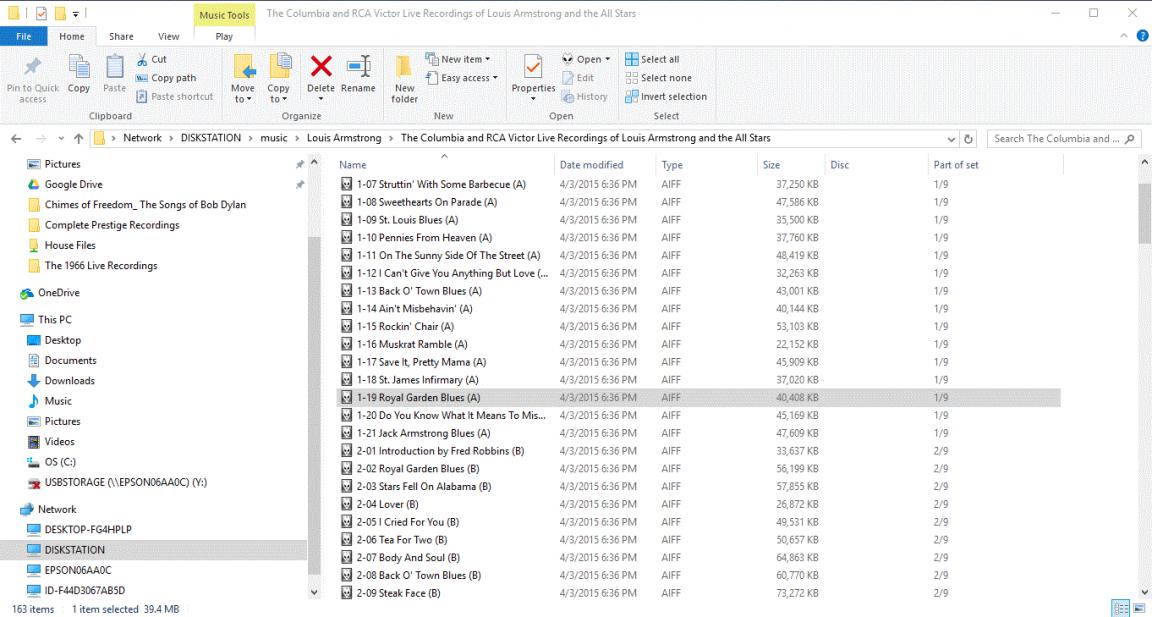Click the Help question mark icon
Image resolution: width=1152 pixels, height=617 pixels.
click(1143, 36)
